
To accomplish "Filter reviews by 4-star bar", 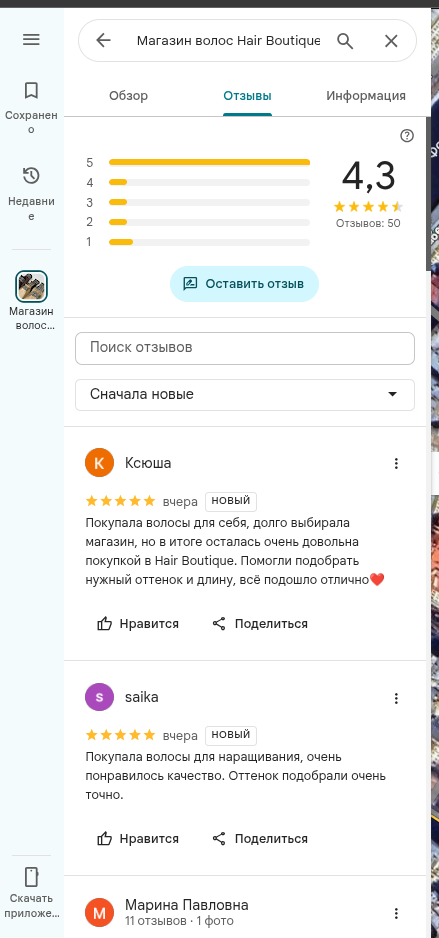I will coord(199,182).
